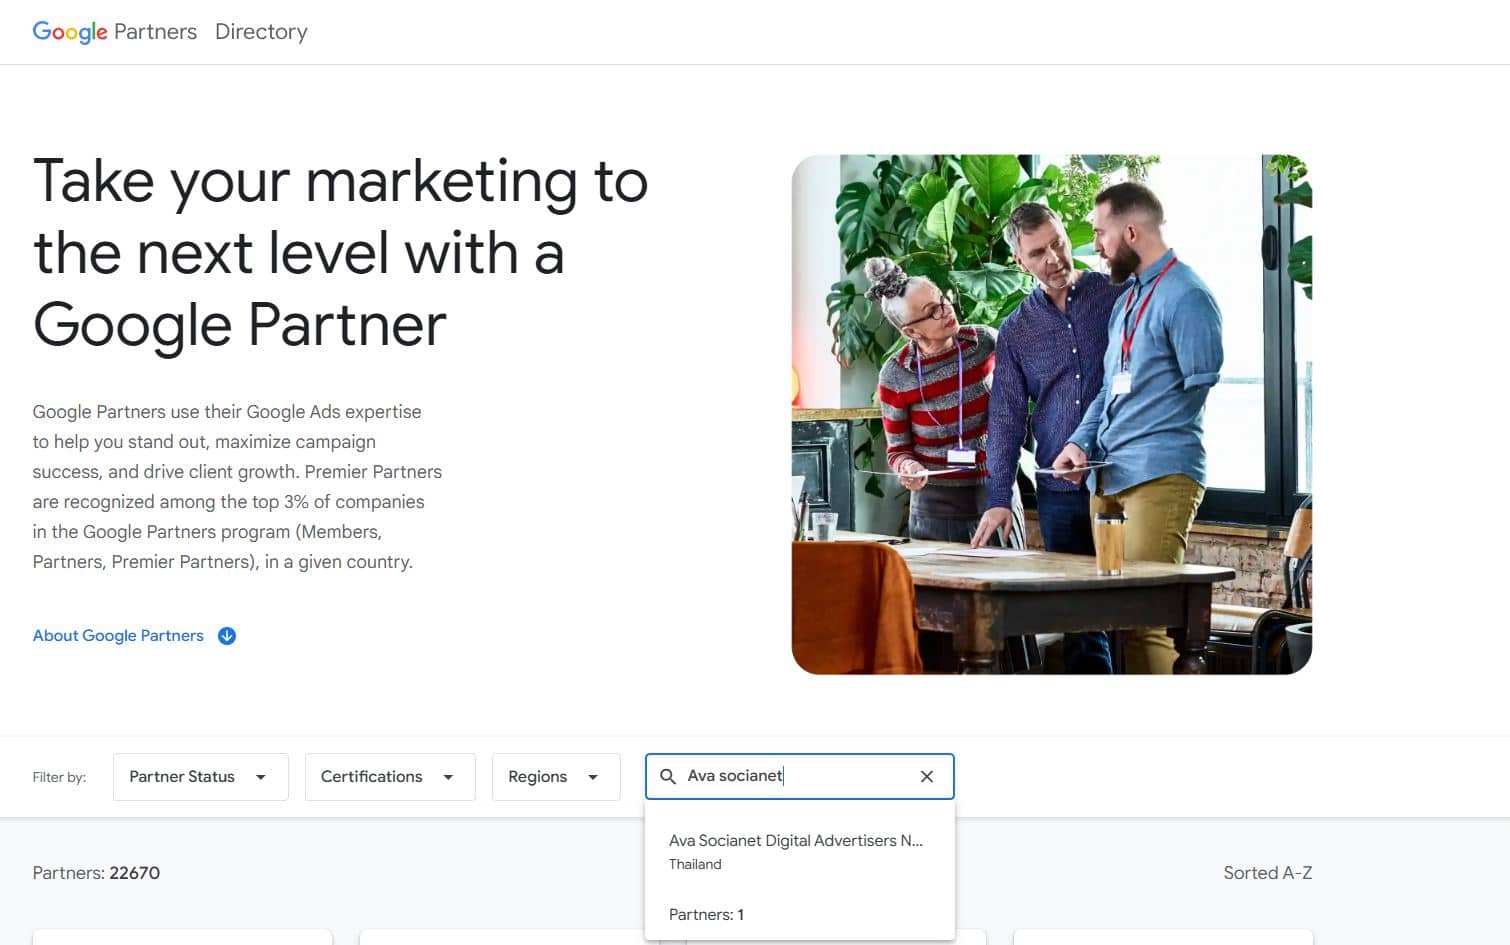The width and height of the screenshot is (1510, 945).
Task: Click the About Google Partners link
Action: click(118, 636)
